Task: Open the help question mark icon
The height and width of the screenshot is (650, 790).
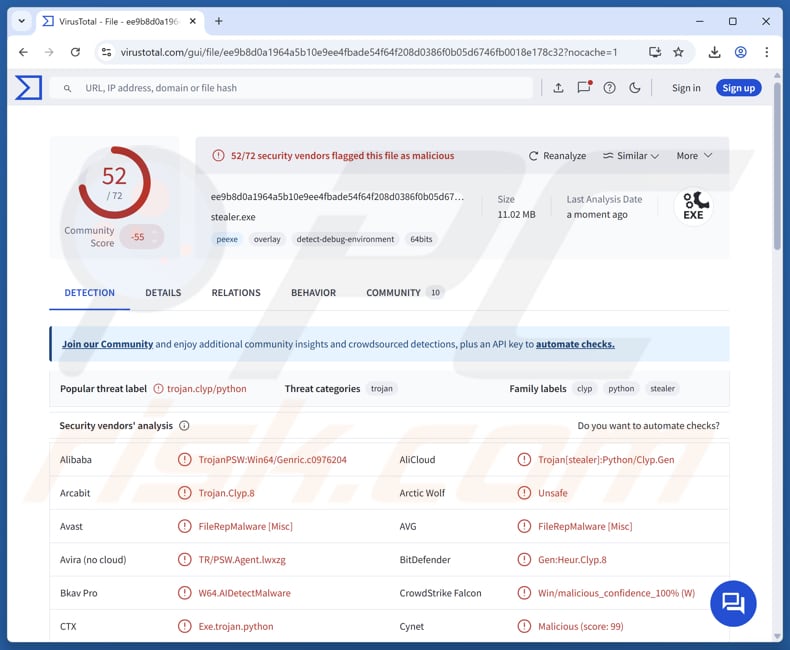Action: [x=609, y=88]
